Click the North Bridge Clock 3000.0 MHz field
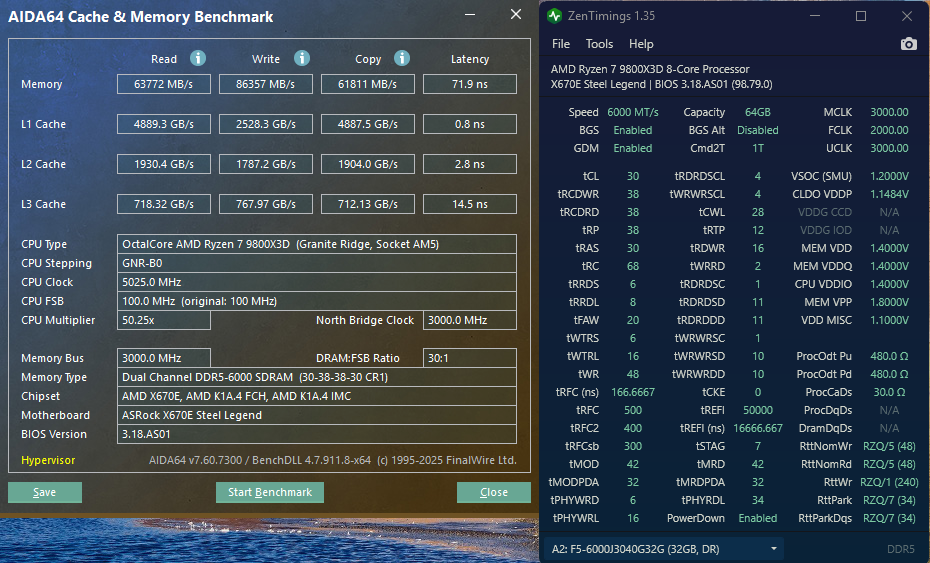 [x=470, y=320]
